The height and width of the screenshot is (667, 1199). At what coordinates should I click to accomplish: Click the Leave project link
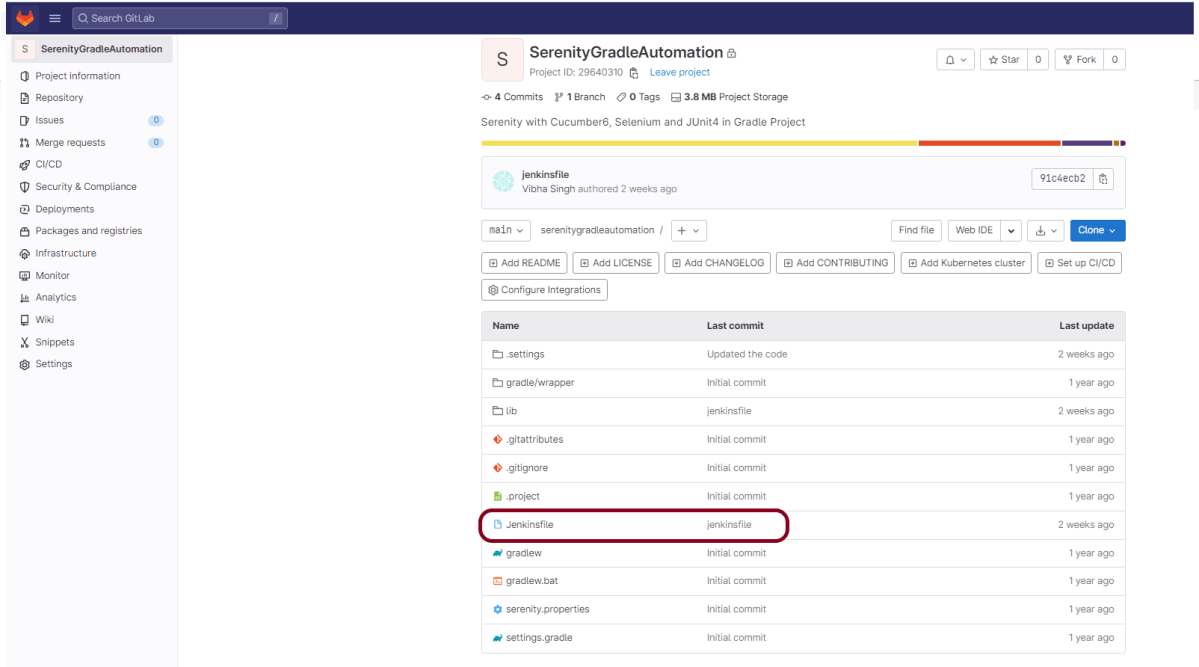pyautogui.click(x=679, y=73)
